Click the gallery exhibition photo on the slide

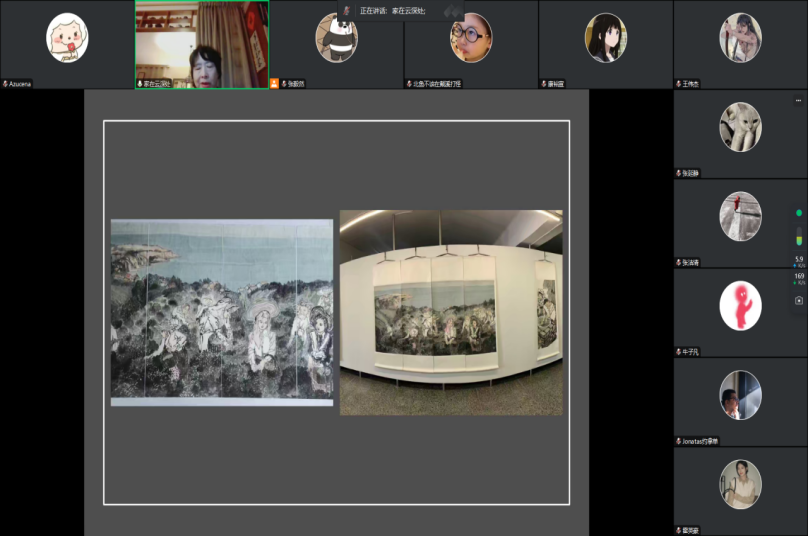[x=451, y=312]
